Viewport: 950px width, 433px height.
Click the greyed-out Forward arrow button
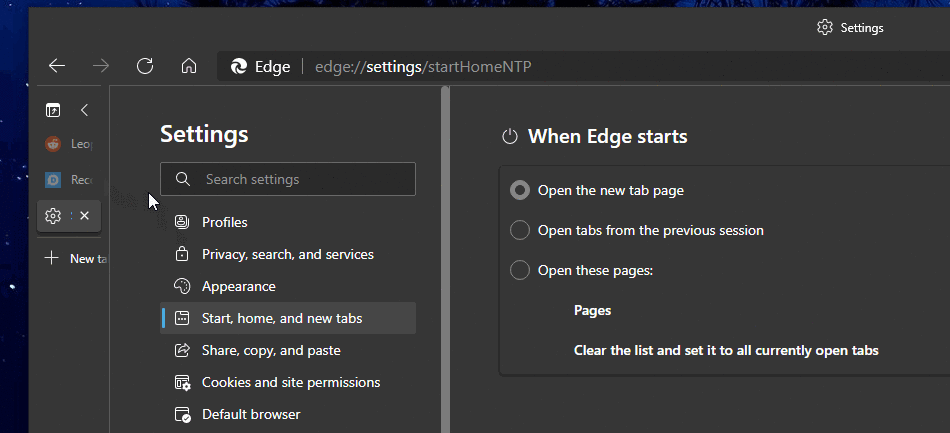point(101,66)
